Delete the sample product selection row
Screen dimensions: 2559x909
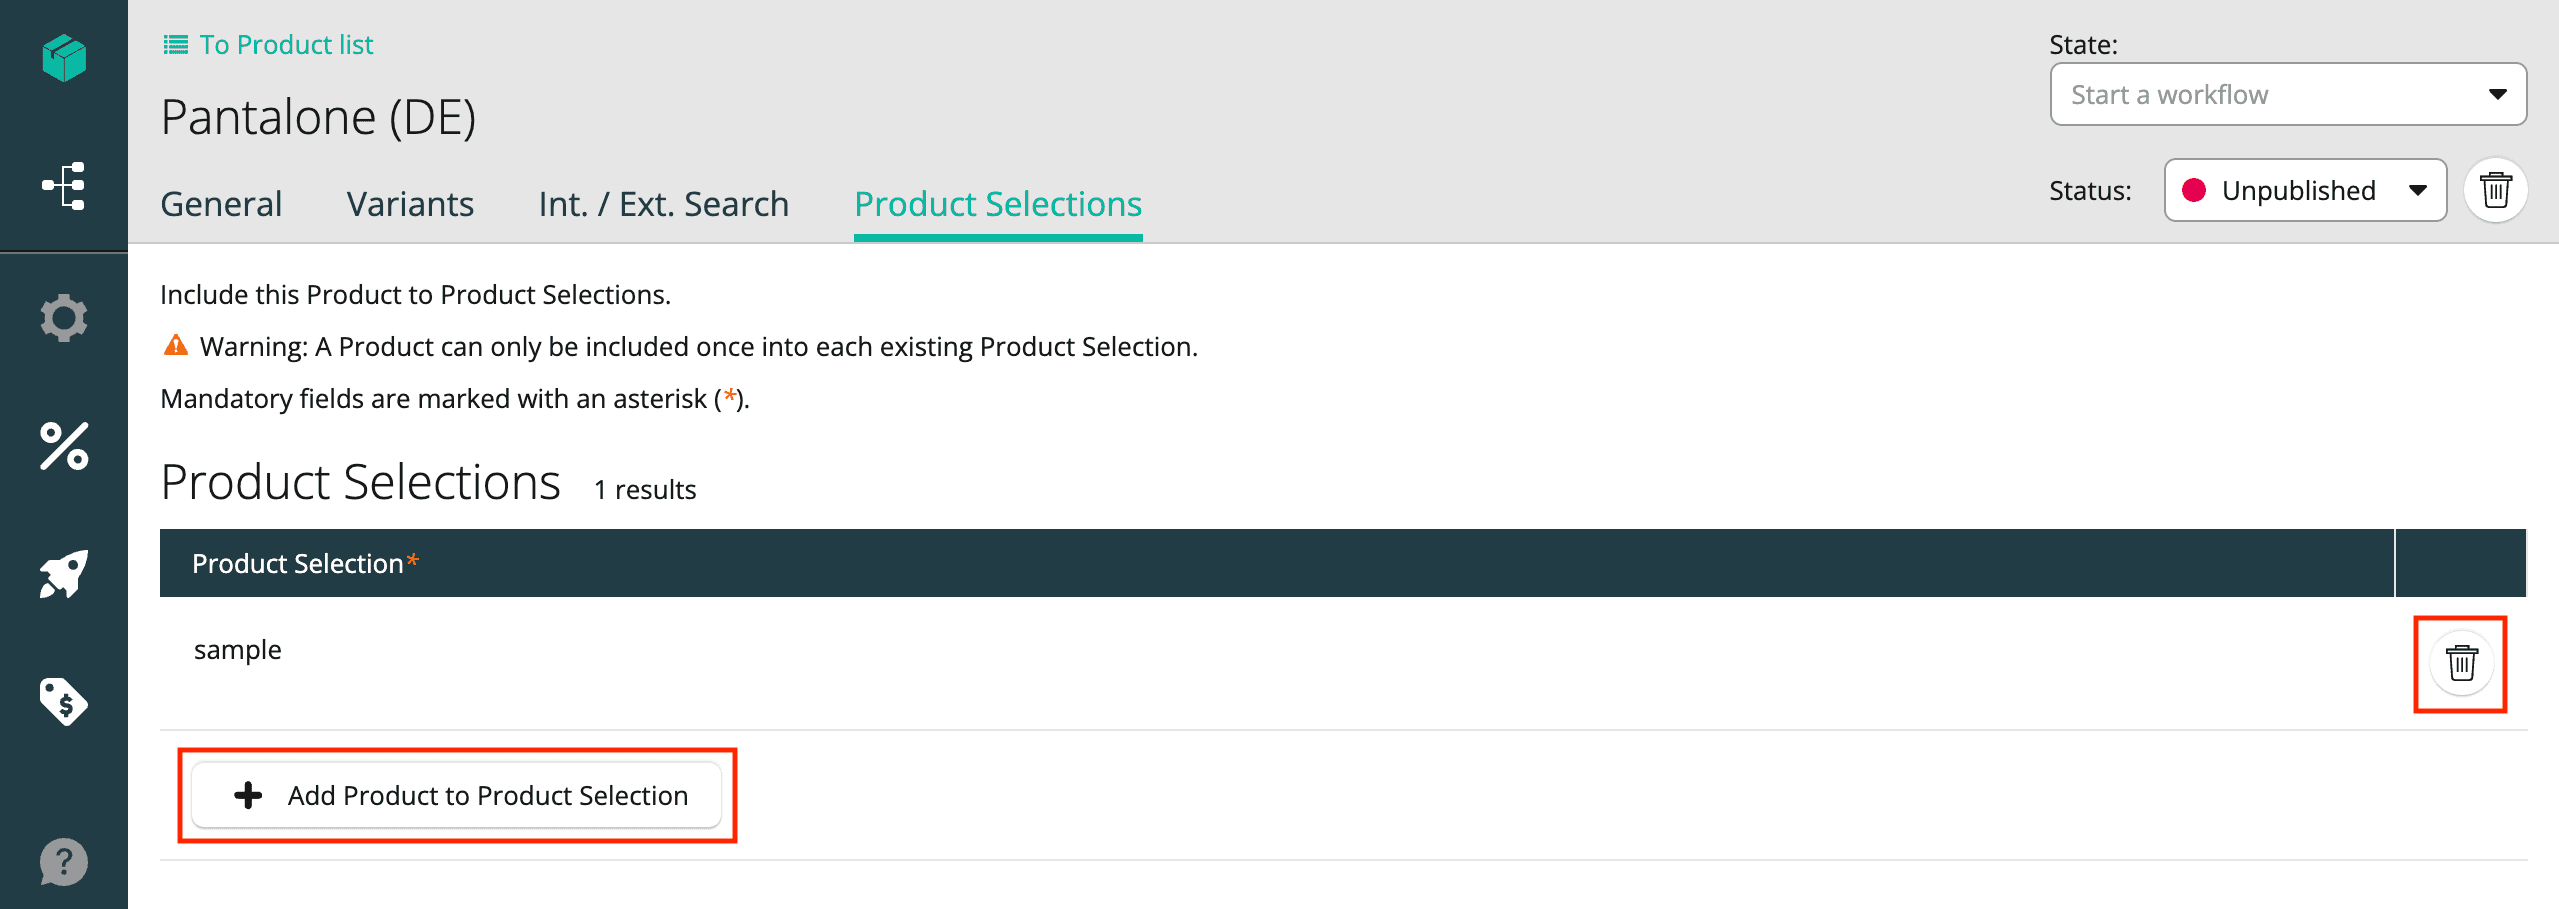tap(2461, 663)
